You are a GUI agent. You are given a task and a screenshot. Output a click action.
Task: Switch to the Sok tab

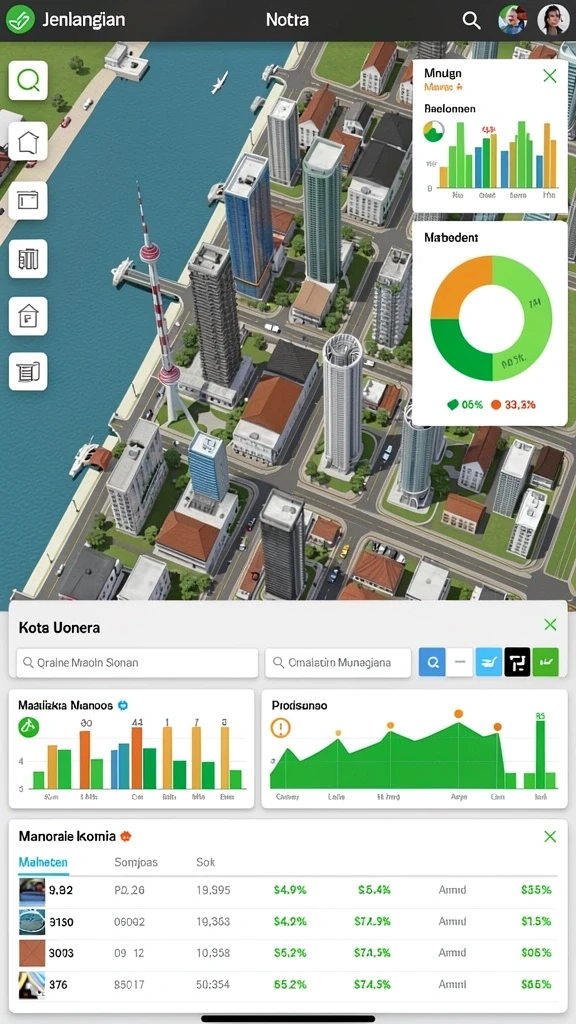pyautogui.click(x=206, y=862)
